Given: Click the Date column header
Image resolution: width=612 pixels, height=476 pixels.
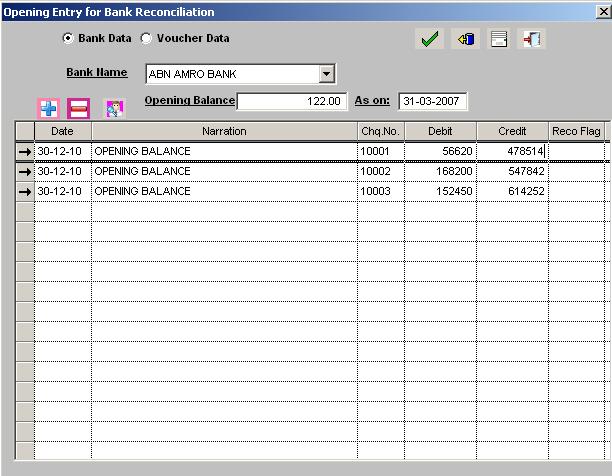Looking at the screenshot, I should (x=62, y=131).
